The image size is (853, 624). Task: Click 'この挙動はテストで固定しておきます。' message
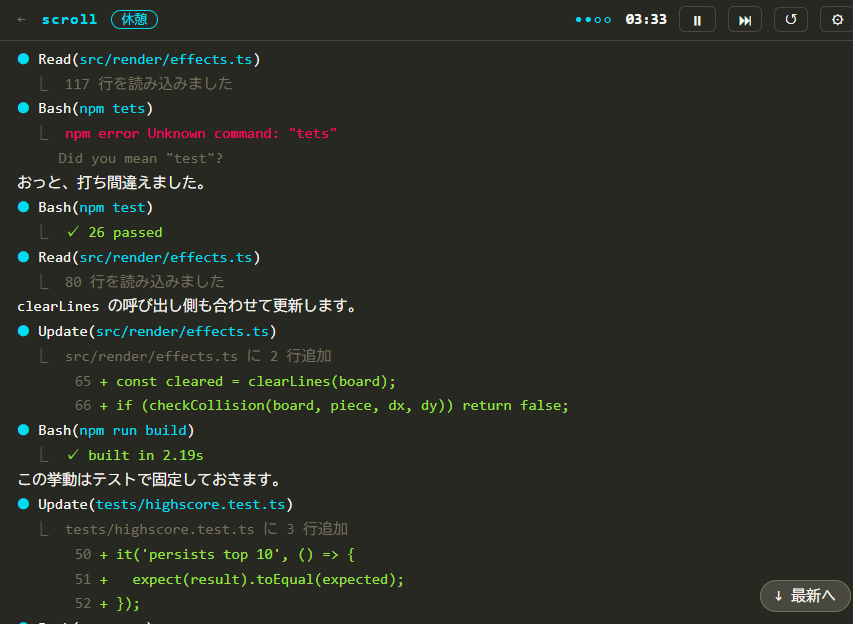[150, 480]
